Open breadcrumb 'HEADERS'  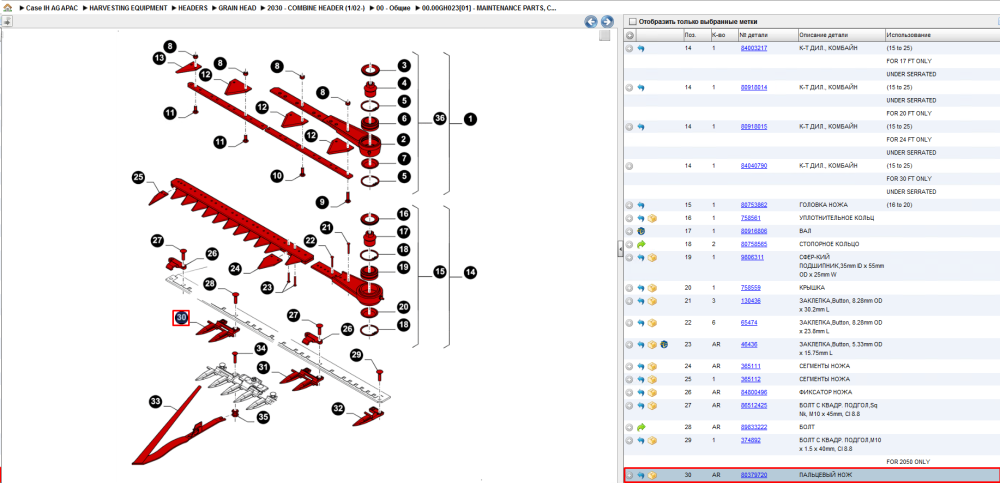click(x=193, y=10)
